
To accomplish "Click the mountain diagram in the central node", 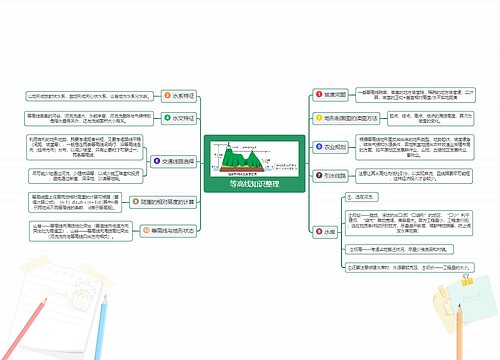I will [x=255, y=159].
